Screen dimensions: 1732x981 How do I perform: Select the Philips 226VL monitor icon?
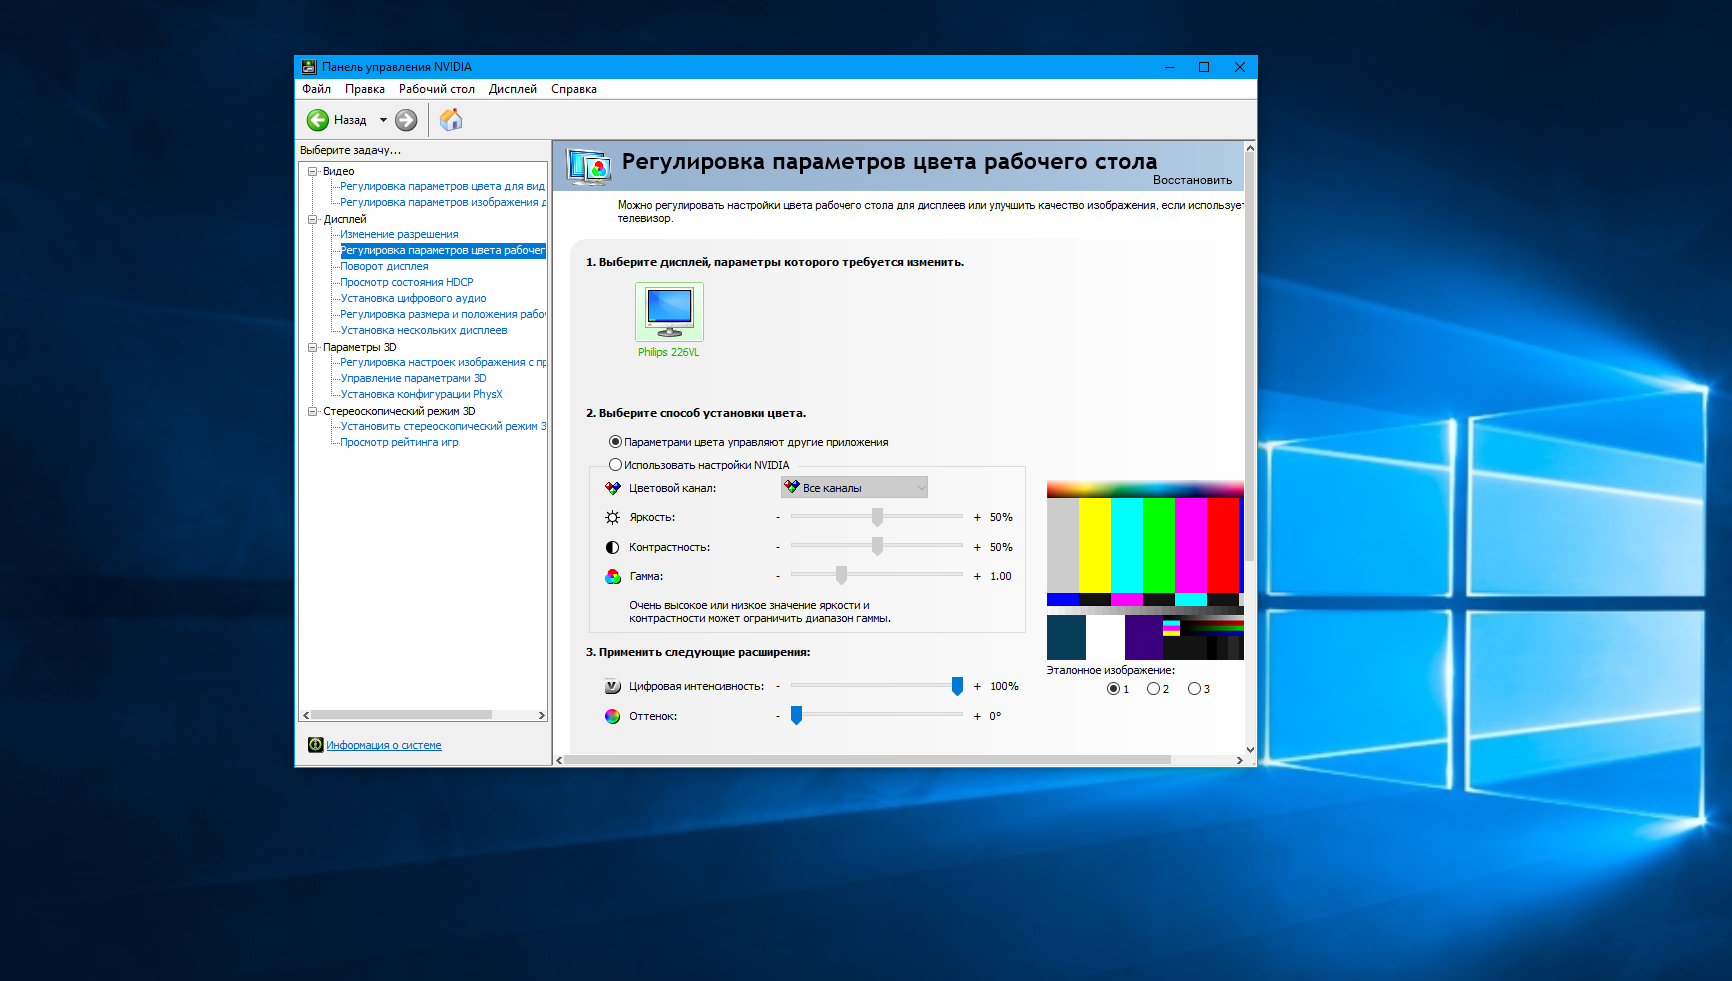click(669, 312)
